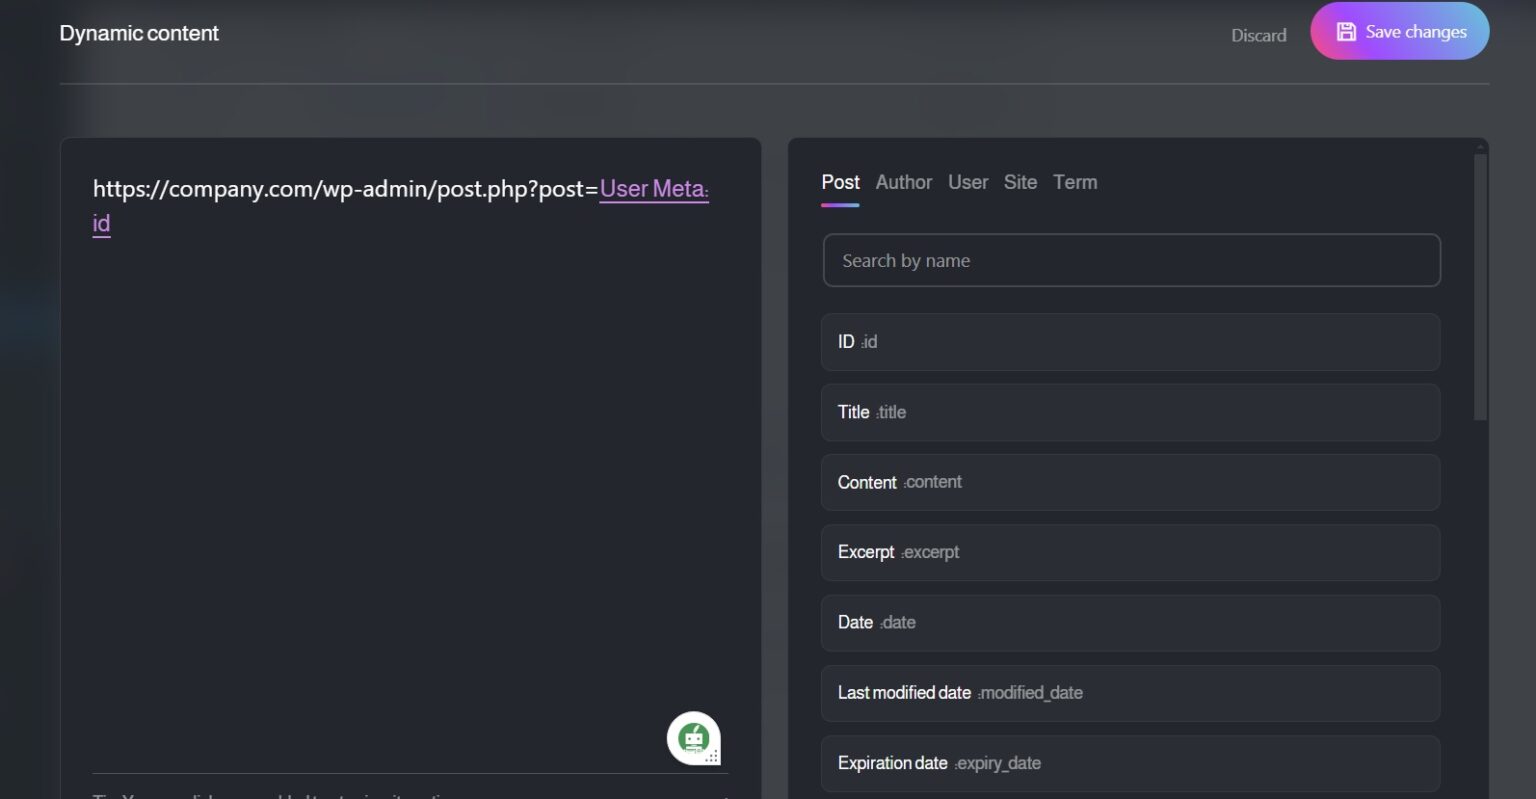The height and width of the screenshot is (799, 1536).
Task: Save changes to dynamic content
Action: 1400,31
